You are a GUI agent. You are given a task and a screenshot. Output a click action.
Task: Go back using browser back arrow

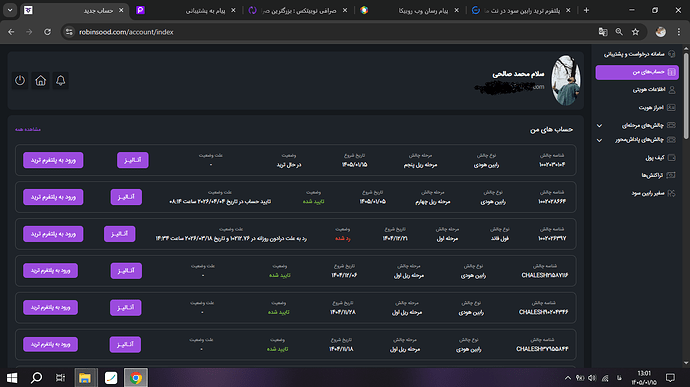click(11, 32)
